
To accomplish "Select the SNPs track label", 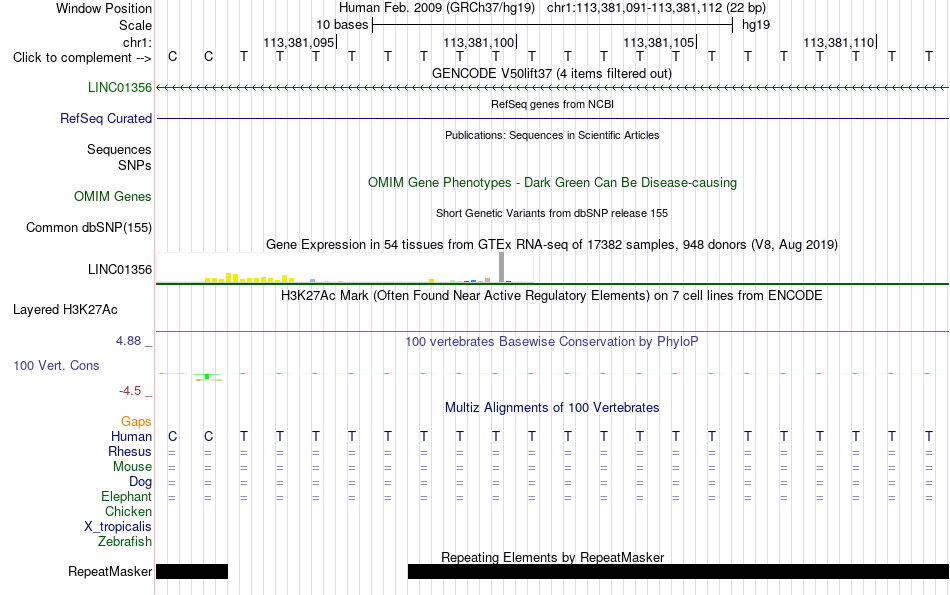I will 135,165.
